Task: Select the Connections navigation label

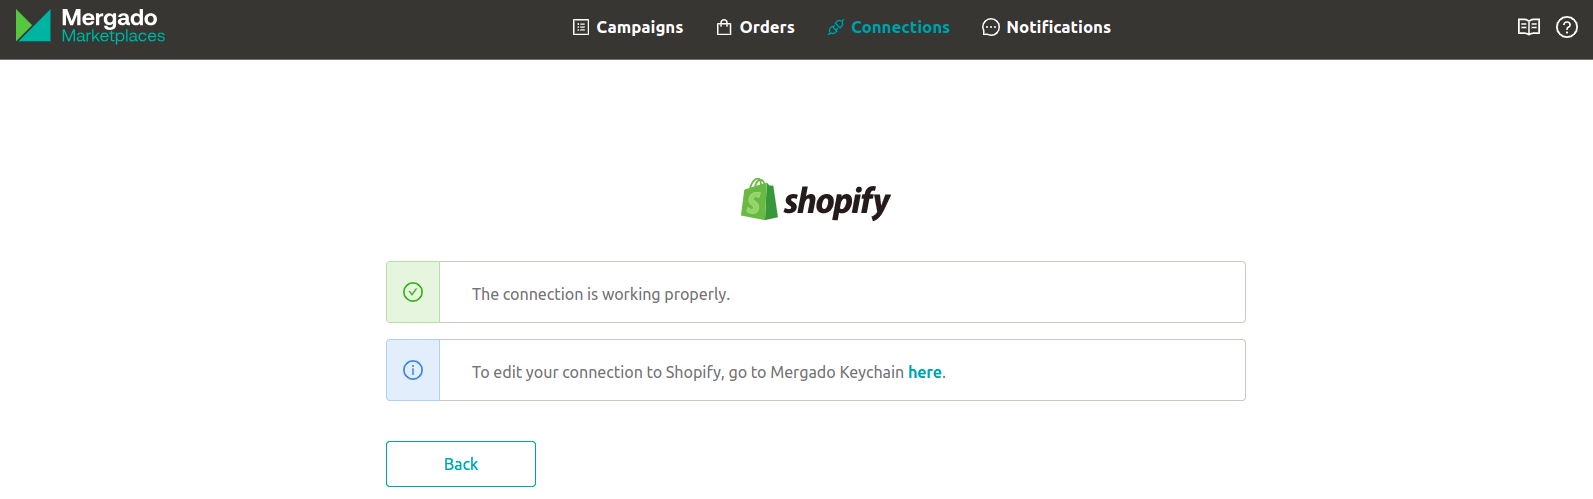Action: tap(900, 27)
